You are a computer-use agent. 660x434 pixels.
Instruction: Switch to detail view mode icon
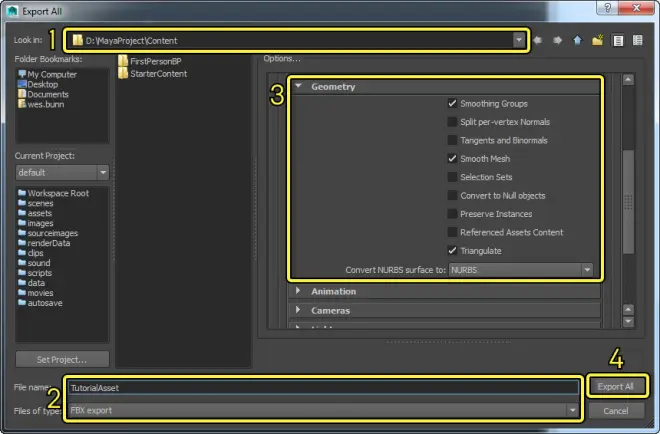click(x=638, y=41)
